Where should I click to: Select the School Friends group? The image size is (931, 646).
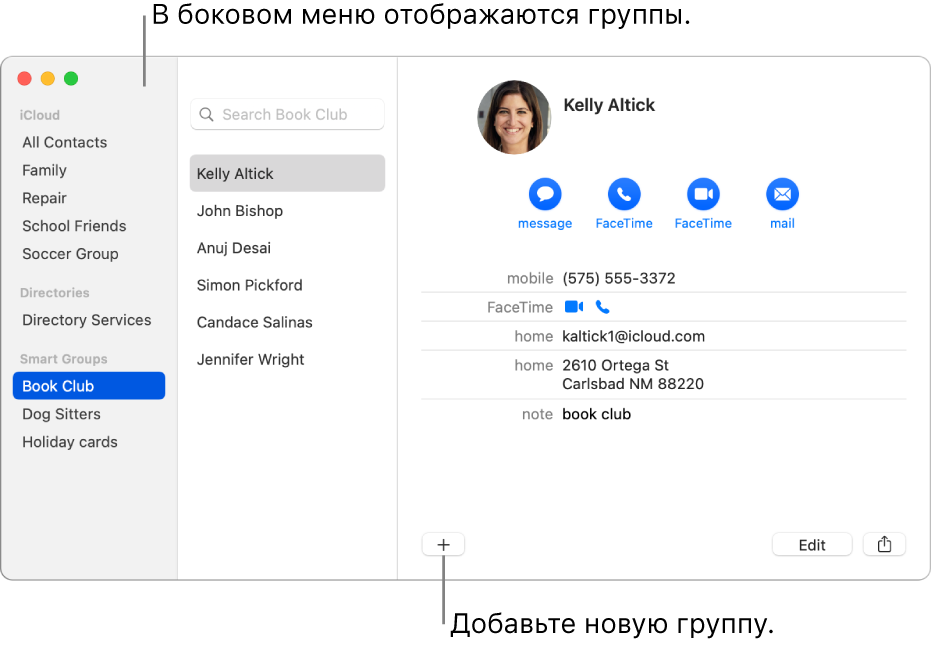pos(74,226)
